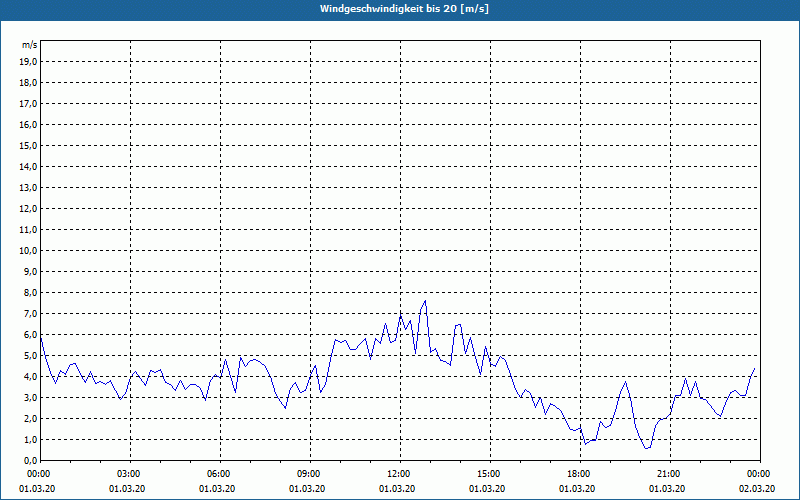
Task: Click the '01.03.20' date under 03:00
Action: 127,489
